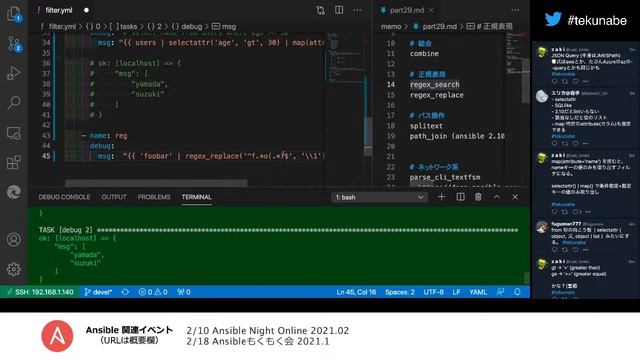This screenshot has height=360, width=640.
Task: Click debug in the breadcrumb
Action: point(191,27)
